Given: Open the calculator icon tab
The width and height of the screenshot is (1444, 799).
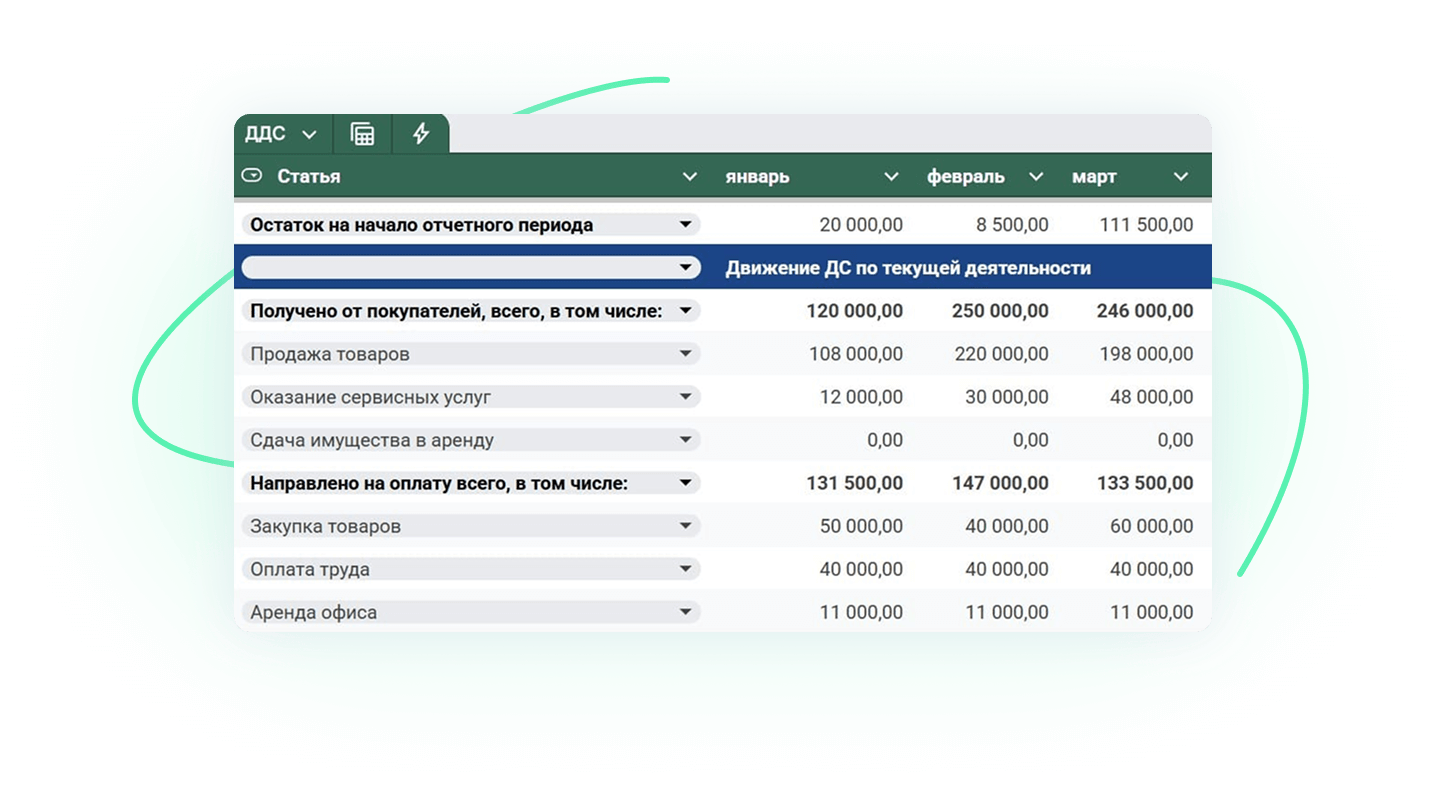Looking at the screenshot, I should pos(363,134).
